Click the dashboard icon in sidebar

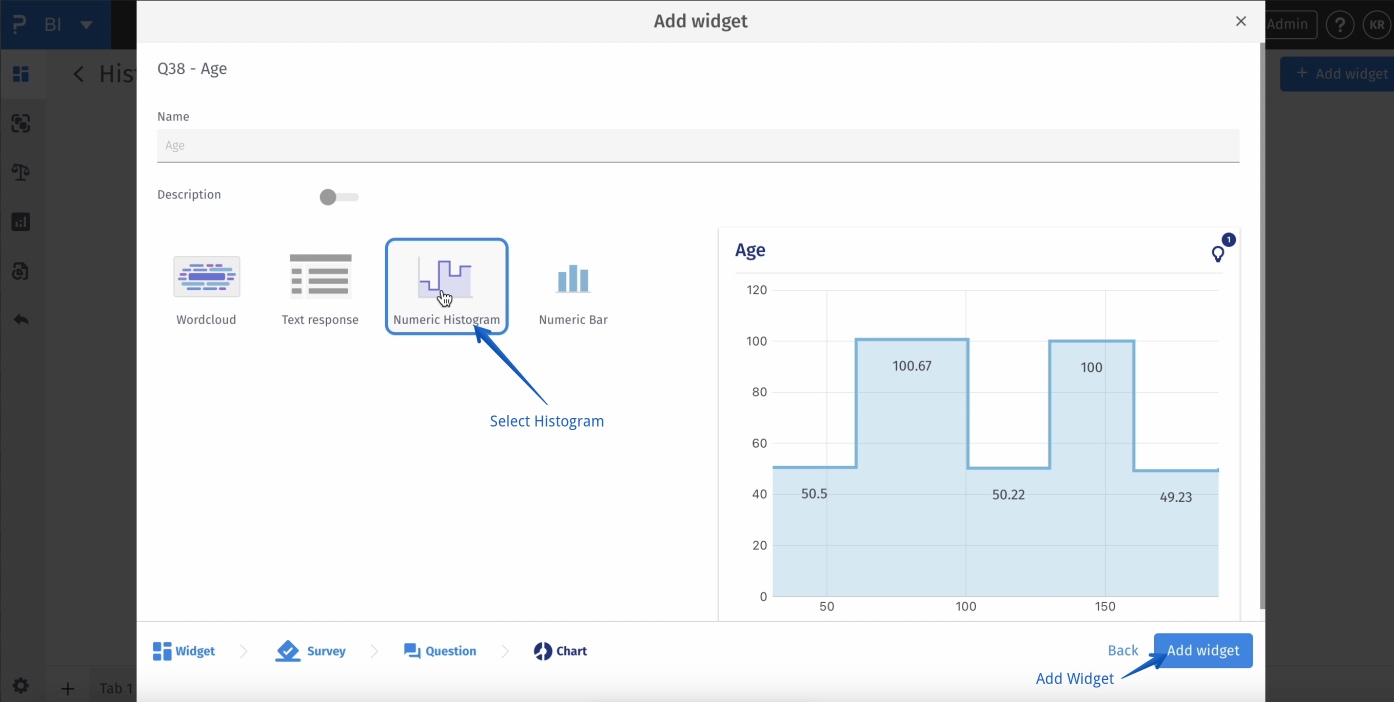pos(21,74)
